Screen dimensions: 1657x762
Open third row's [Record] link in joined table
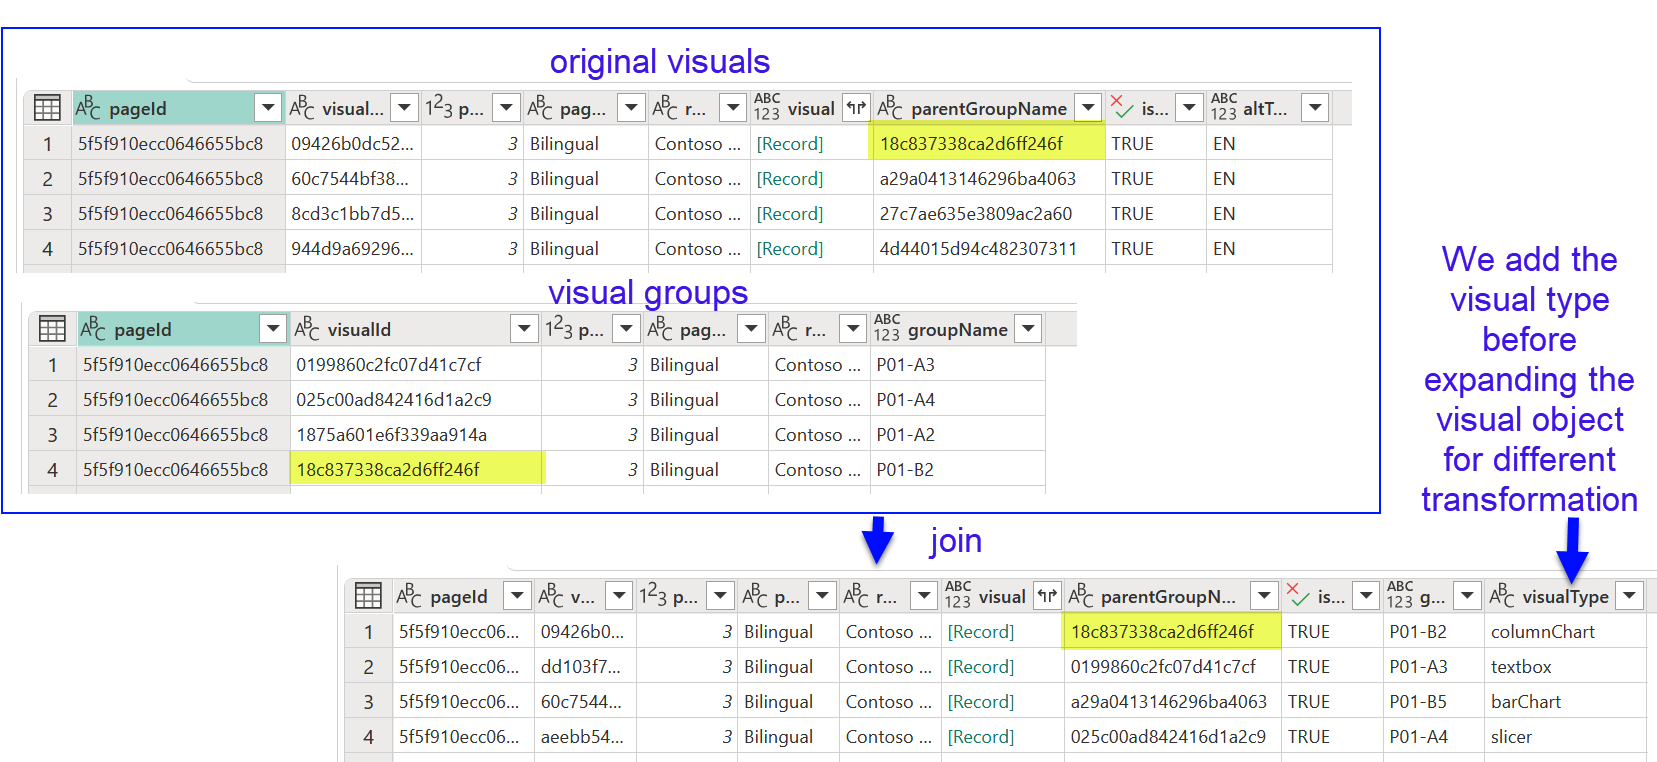pos(980,702)
